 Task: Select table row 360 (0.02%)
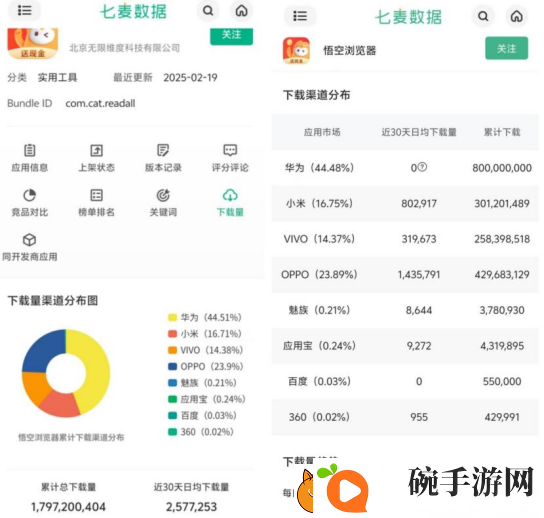(x=405, y=417)
